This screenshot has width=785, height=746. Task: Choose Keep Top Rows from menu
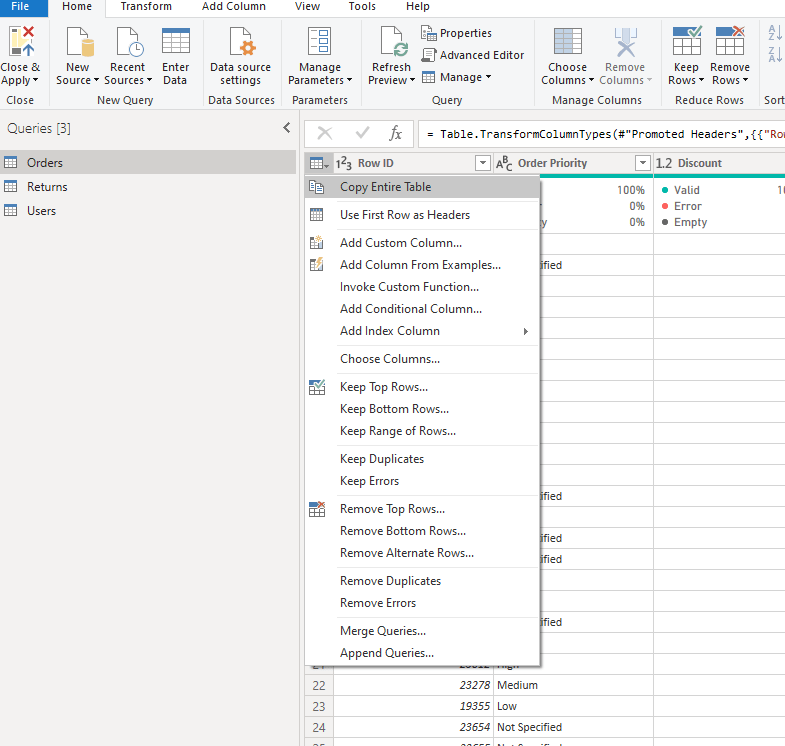(x=422, y=388)
